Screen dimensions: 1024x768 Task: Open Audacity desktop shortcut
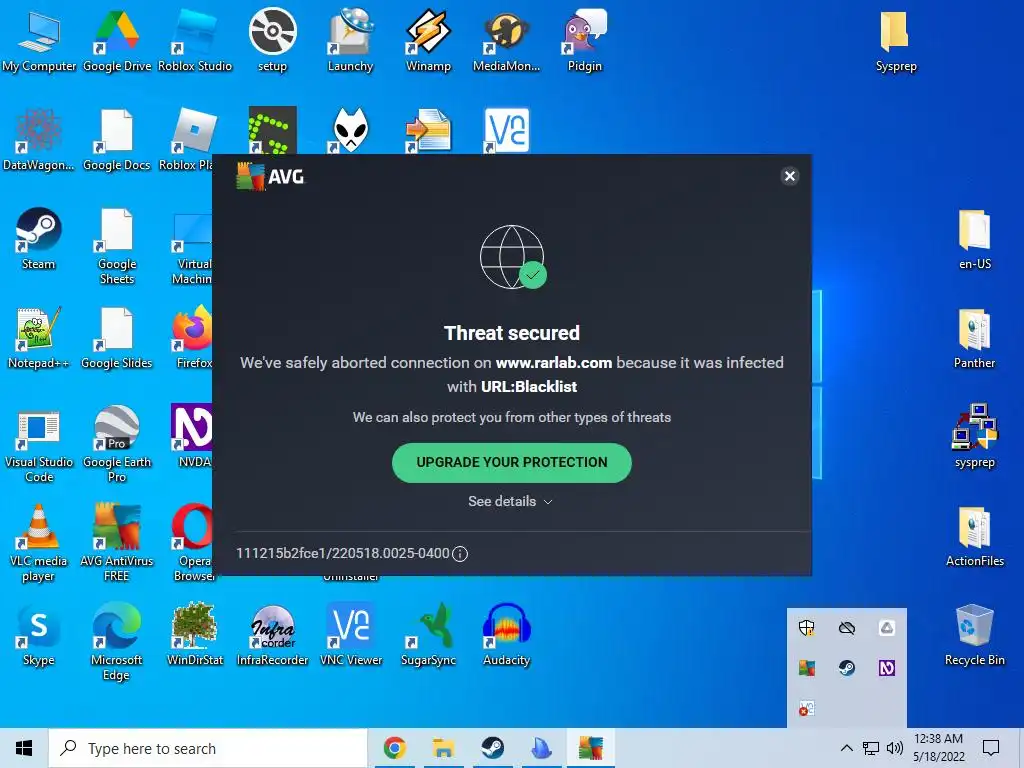point(506,635)
